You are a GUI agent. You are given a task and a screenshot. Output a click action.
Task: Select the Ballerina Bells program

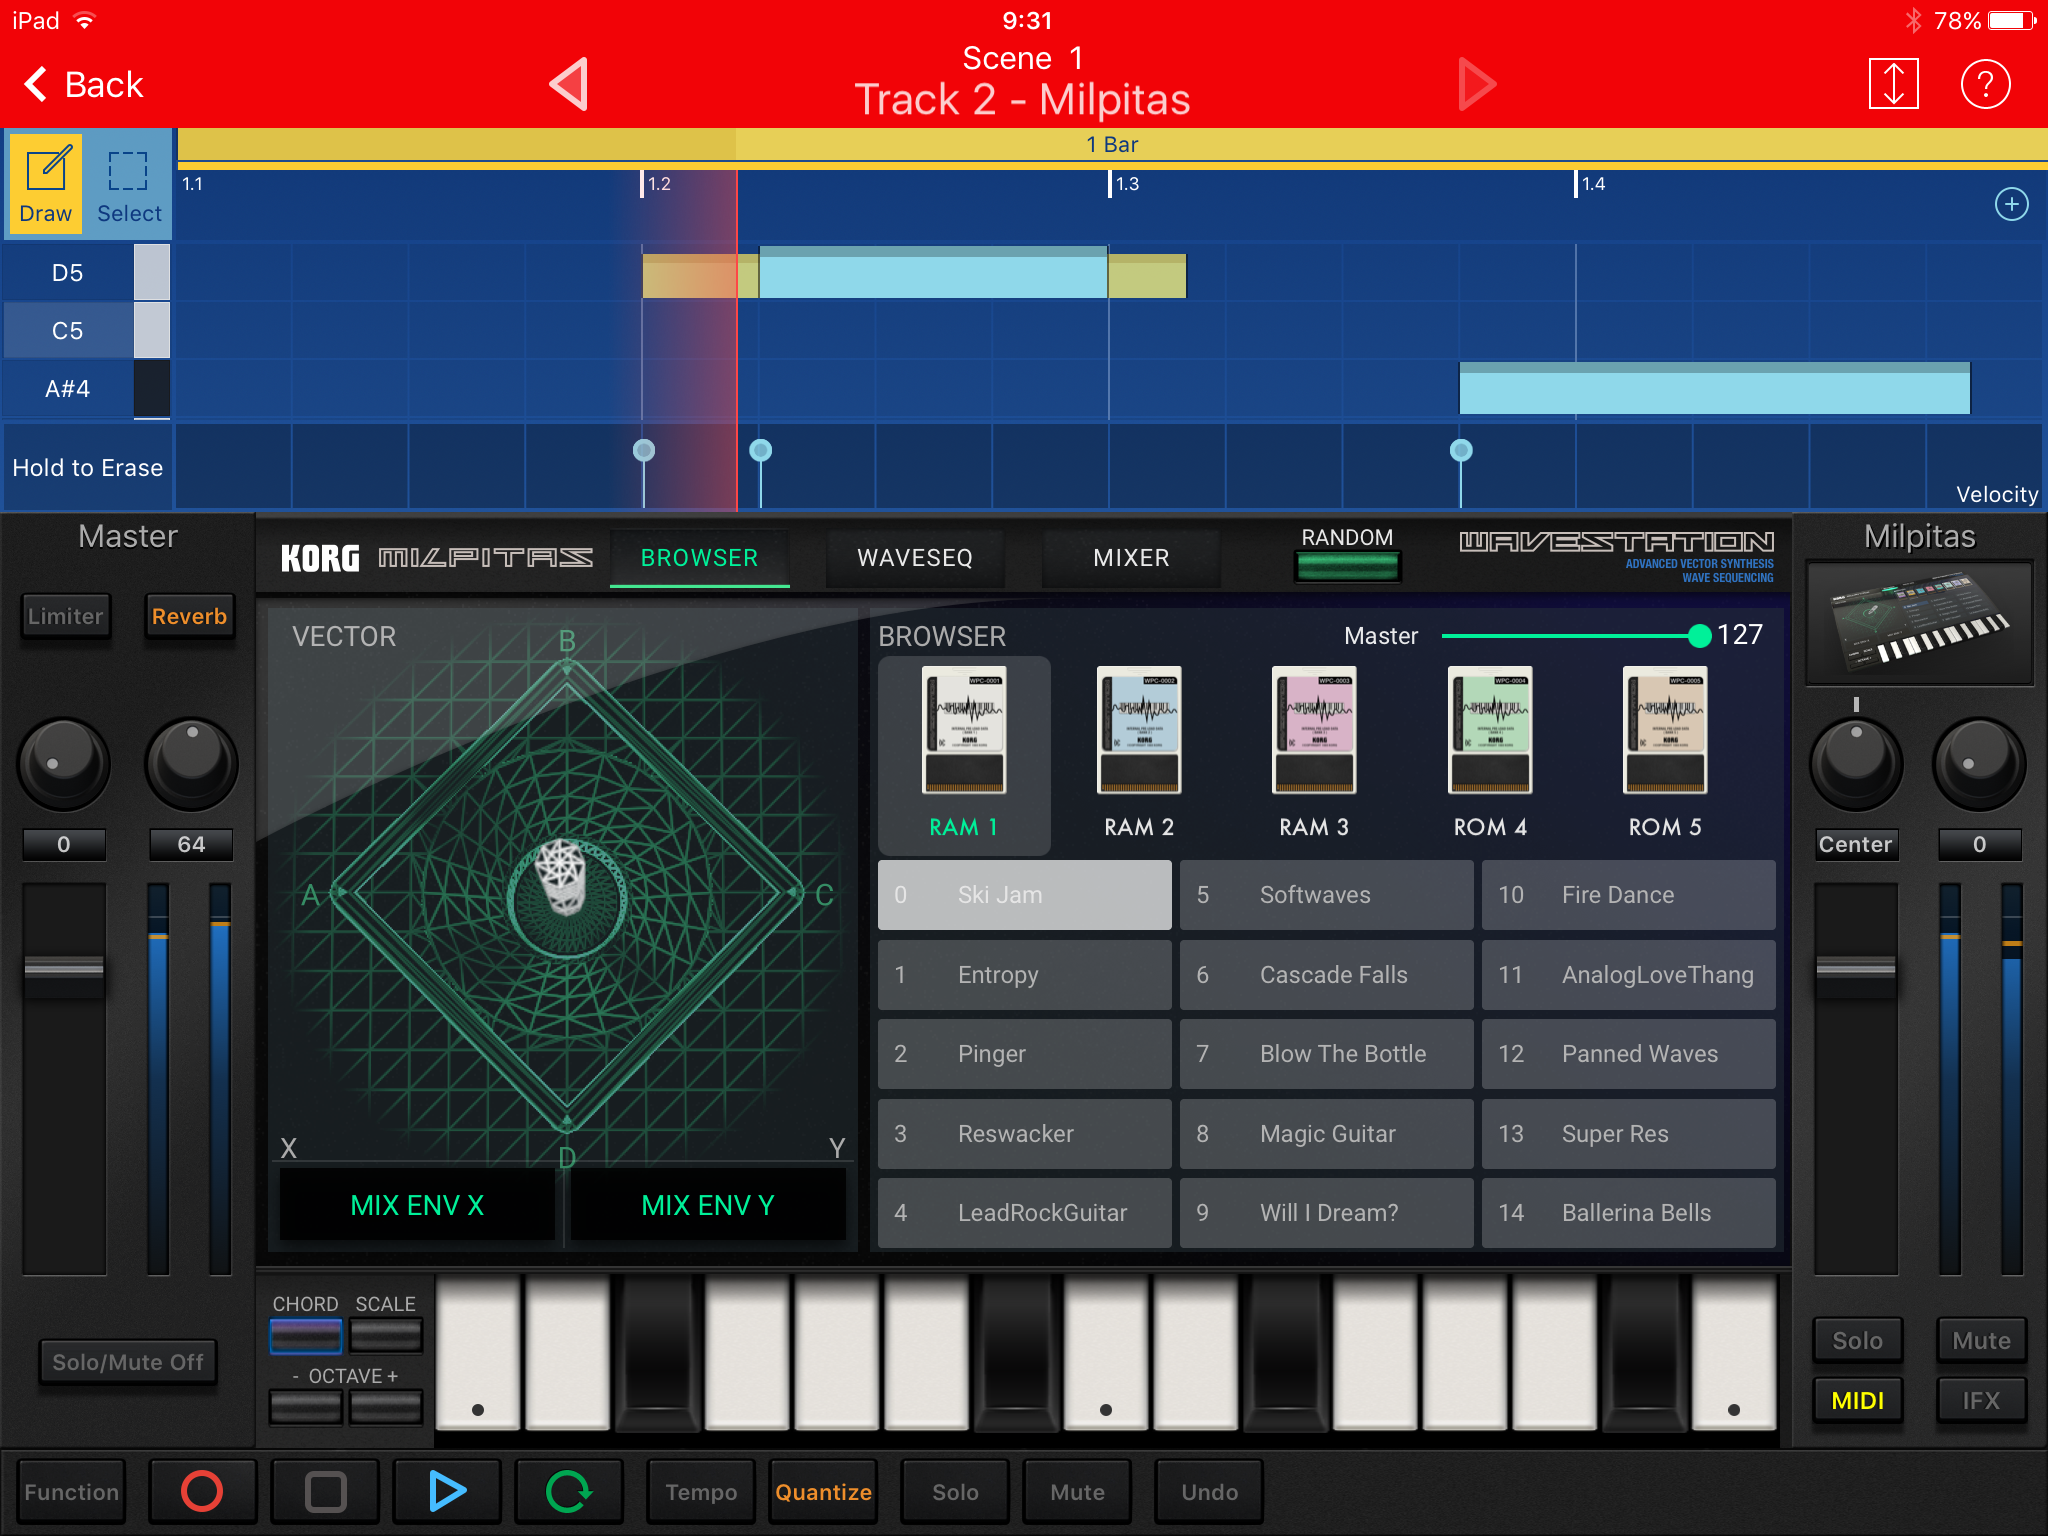(1629, 1212)
